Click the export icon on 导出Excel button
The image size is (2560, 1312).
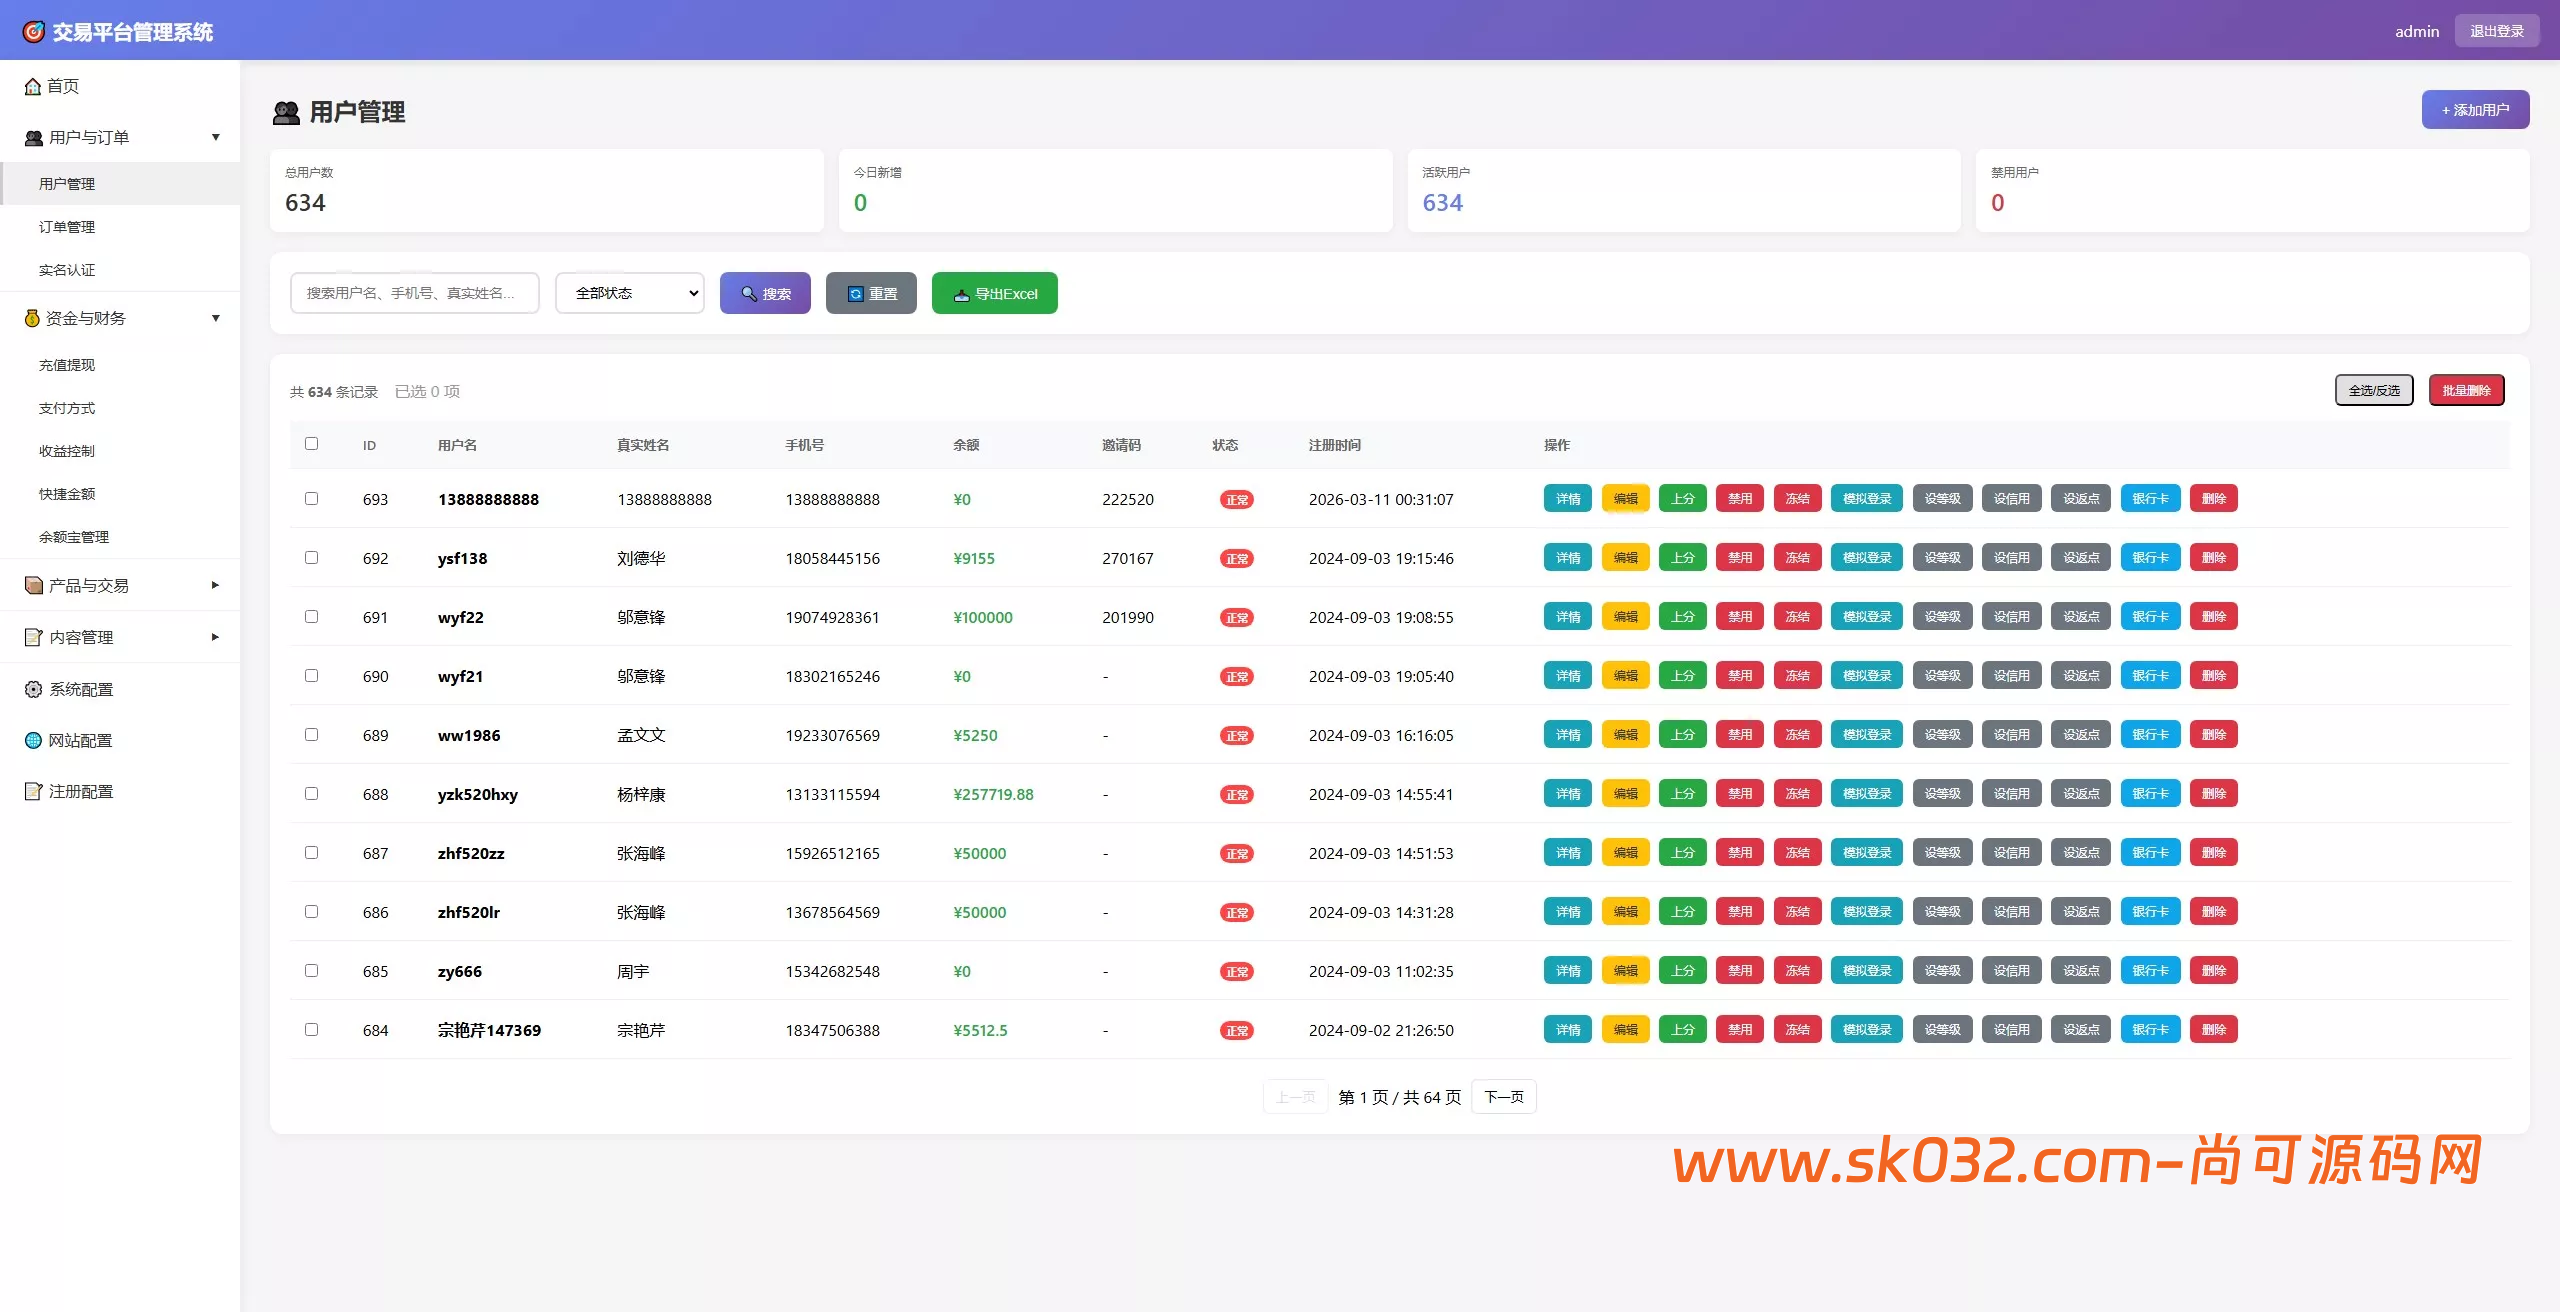click(961, 295)
